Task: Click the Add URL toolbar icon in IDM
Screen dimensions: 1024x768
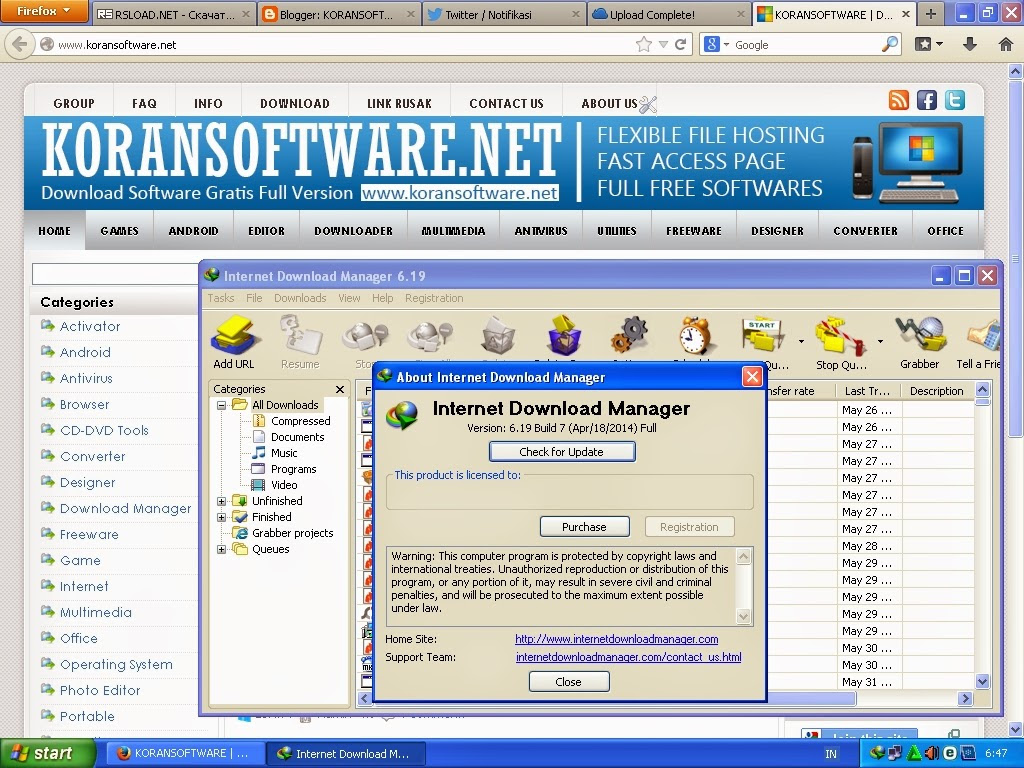Action: coord(234,343)
